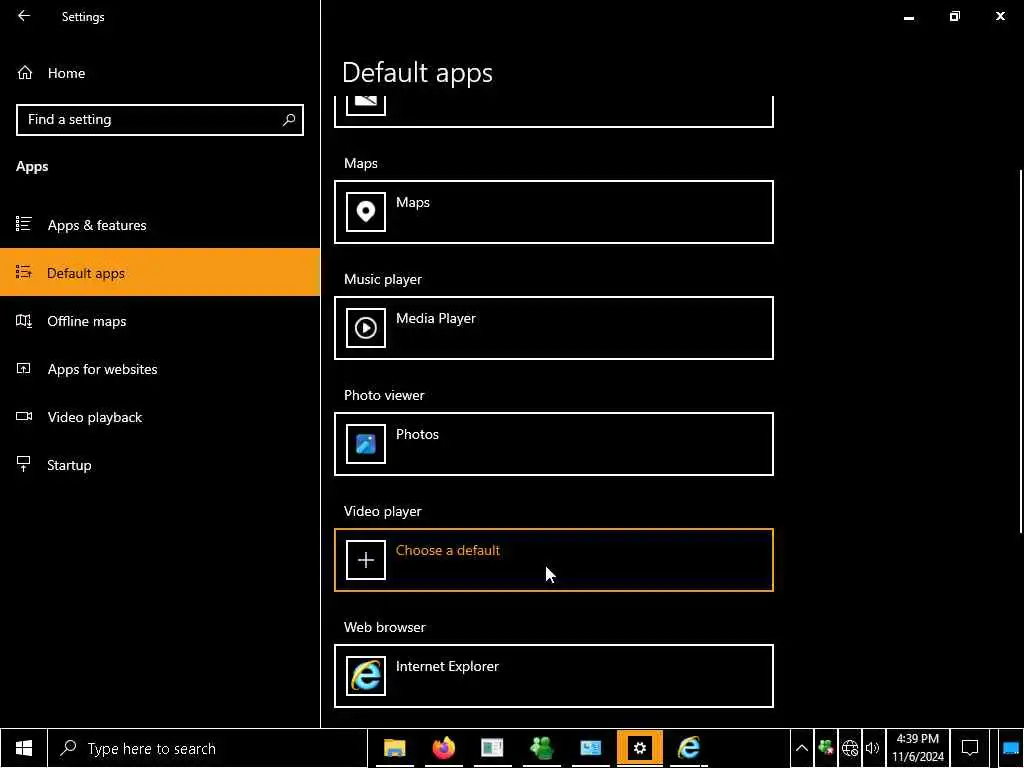Click the Internet Explorer icon in Web browser
Viewport: 1024px width, 768px height.
366,676
